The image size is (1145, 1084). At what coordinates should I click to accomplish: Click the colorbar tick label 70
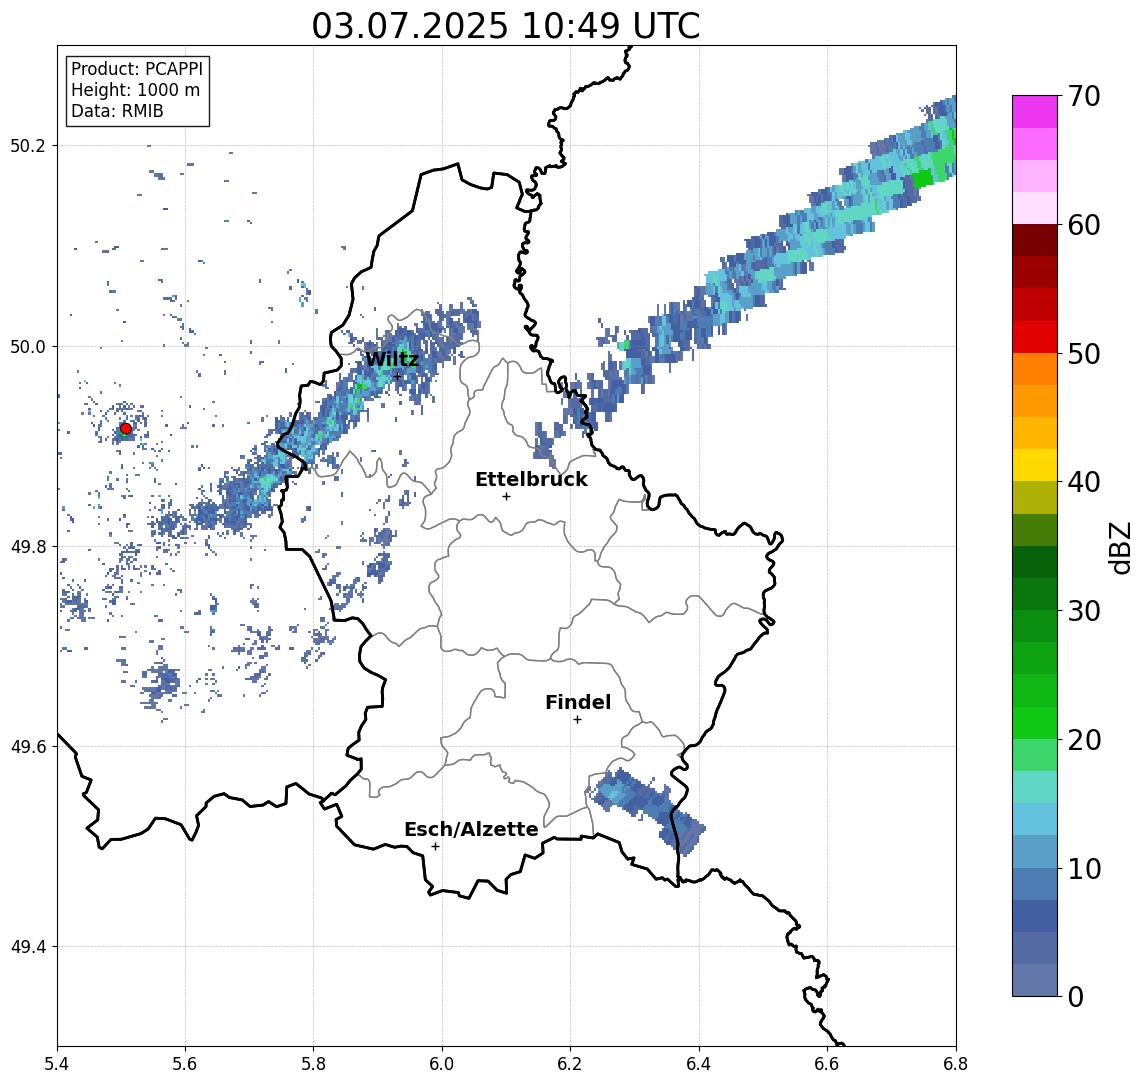point(1084,96)
